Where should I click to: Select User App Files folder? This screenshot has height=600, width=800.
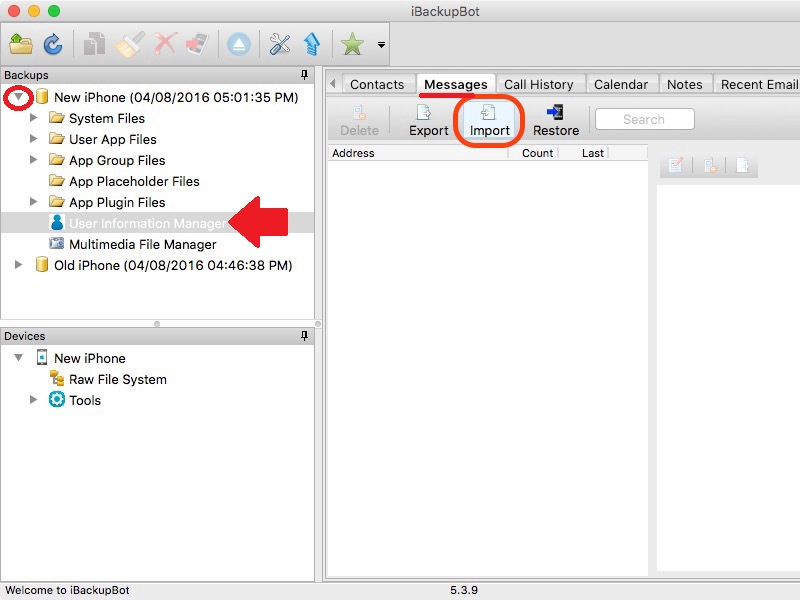pos(113,139)
